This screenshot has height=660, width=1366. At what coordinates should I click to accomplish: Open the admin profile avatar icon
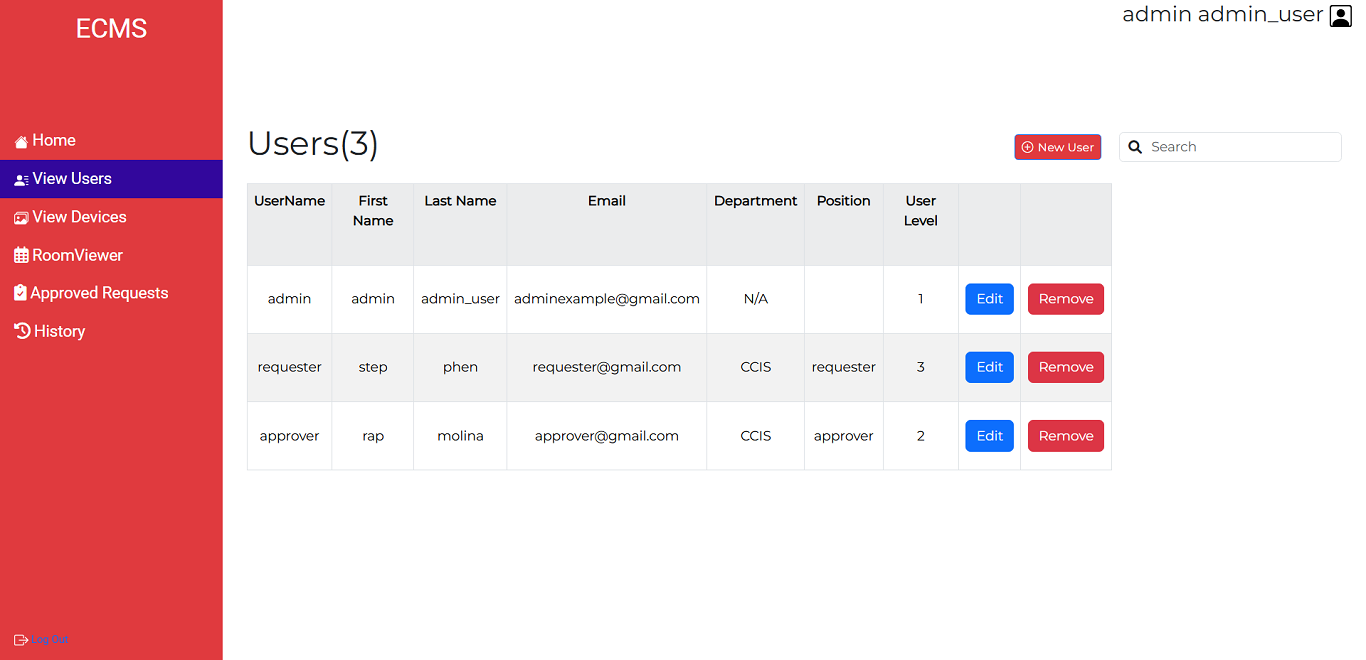click(x=1340, y=15)
